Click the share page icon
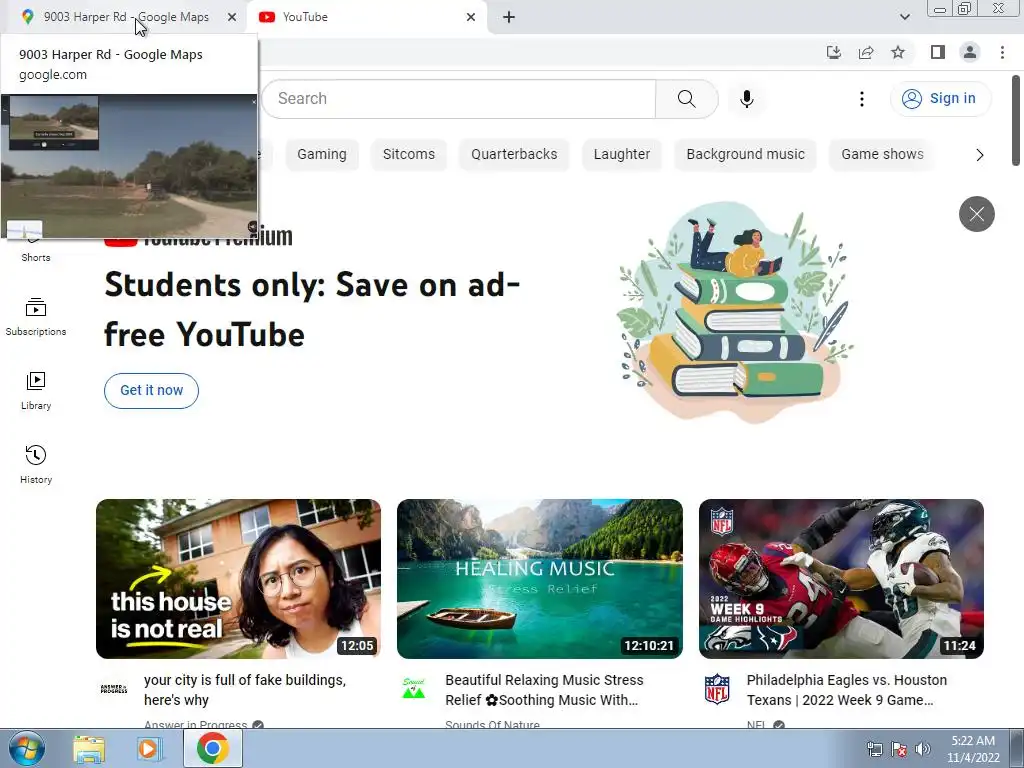The width and height of the screenshot is (1024, 768). 866,52
